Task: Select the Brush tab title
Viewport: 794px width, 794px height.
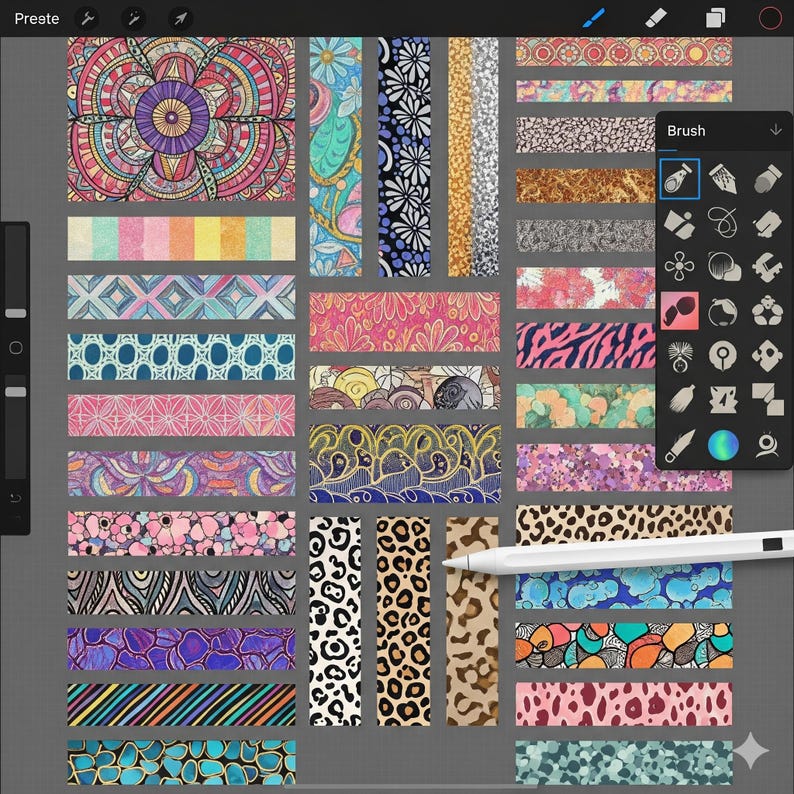Action: pos(686,131)
